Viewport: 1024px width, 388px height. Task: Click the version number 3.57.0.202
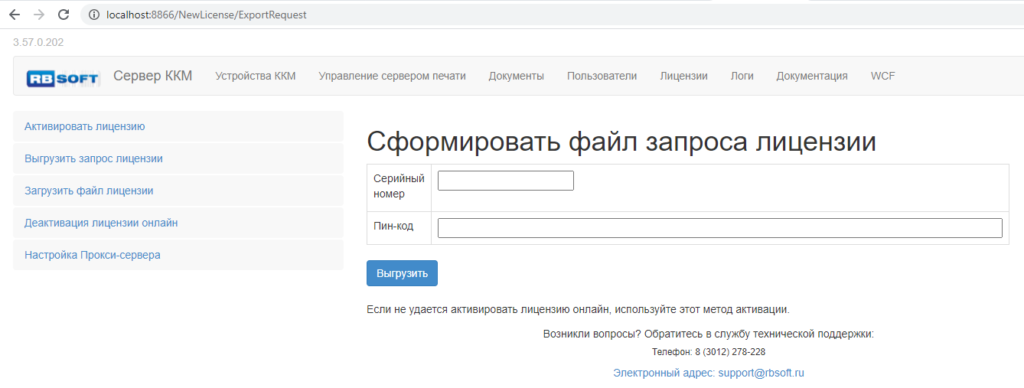pyautogui.click(x=38, y=42)
